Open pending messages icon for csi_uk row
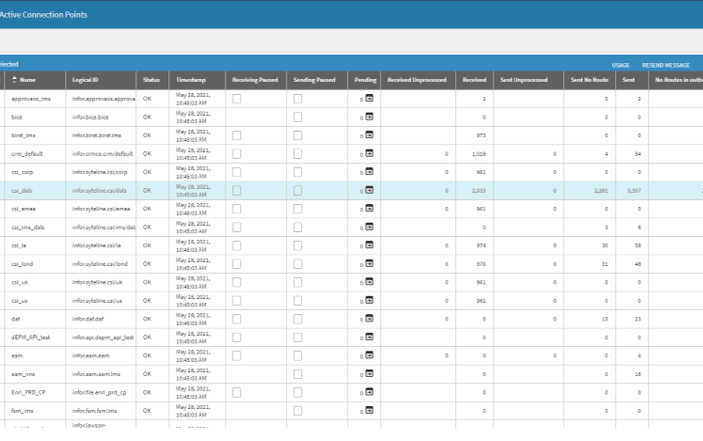Viewport: 703px width, 441px height. (x=369, y=282)
